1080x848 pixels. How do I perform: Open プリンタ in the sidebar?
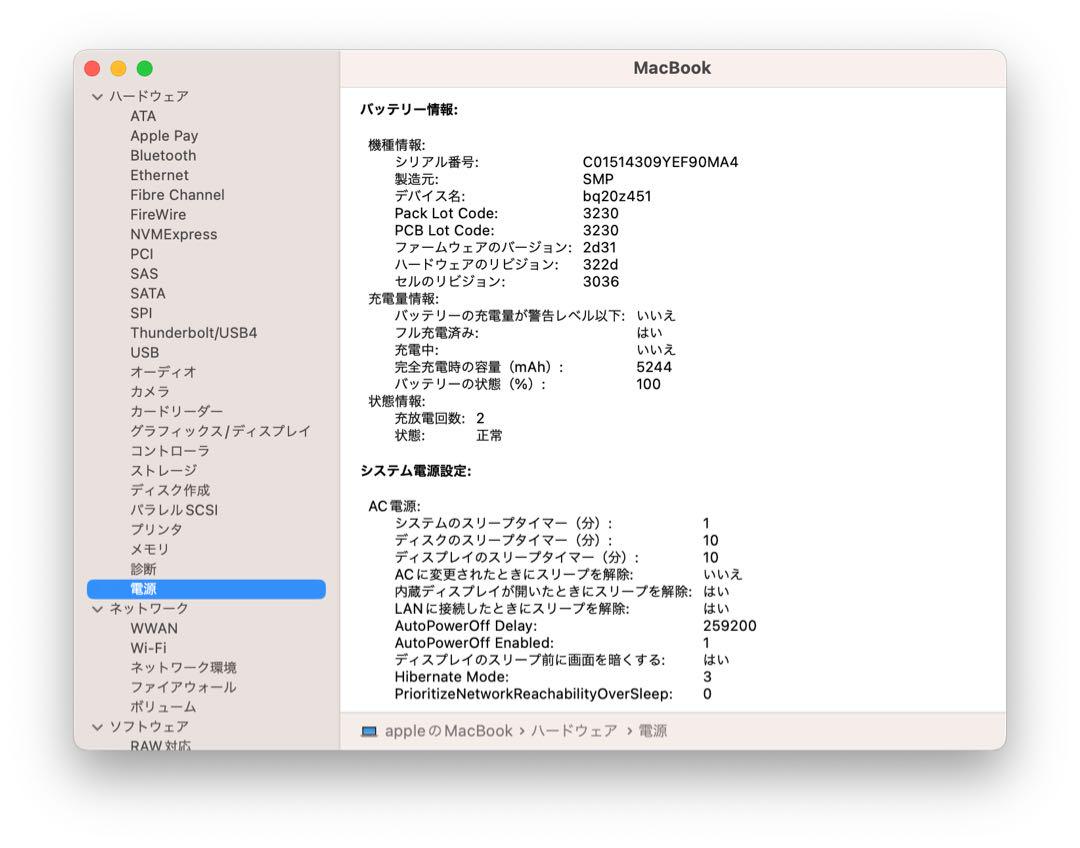coord(156,530)
